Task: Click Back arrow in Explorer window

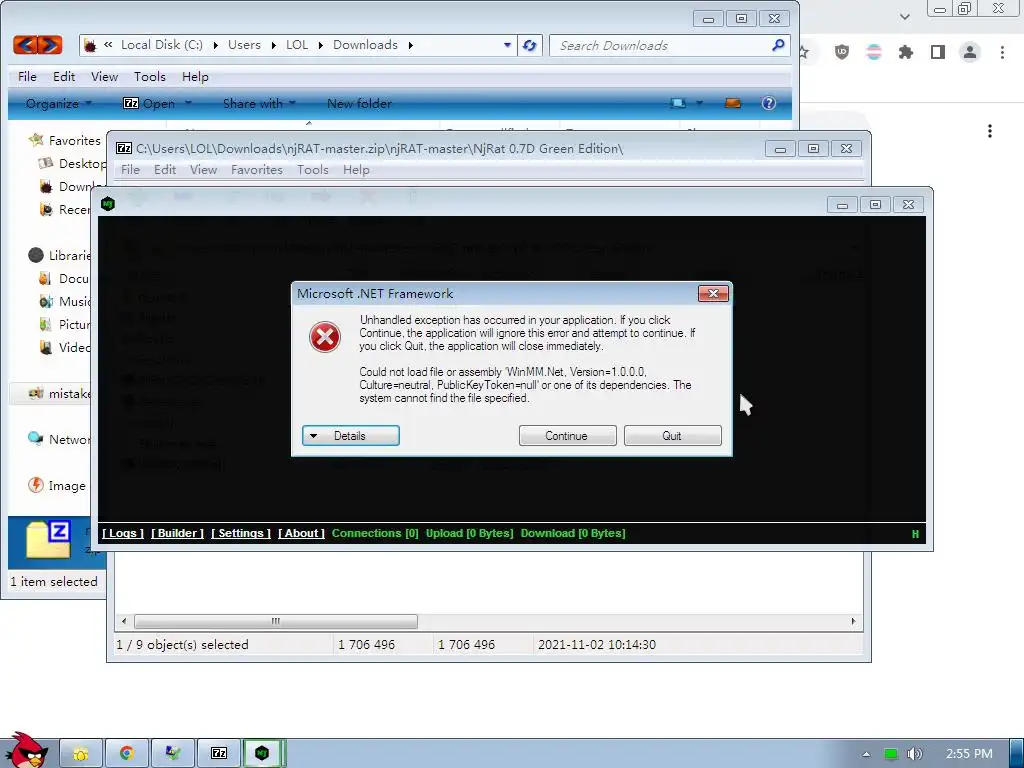Action: coord(25,45)
